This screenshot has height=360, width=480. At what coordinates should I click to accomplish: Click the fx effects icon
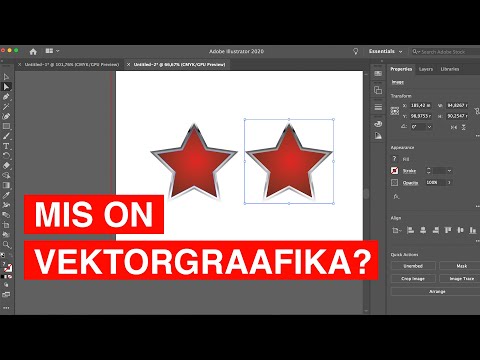pos(396,197)
